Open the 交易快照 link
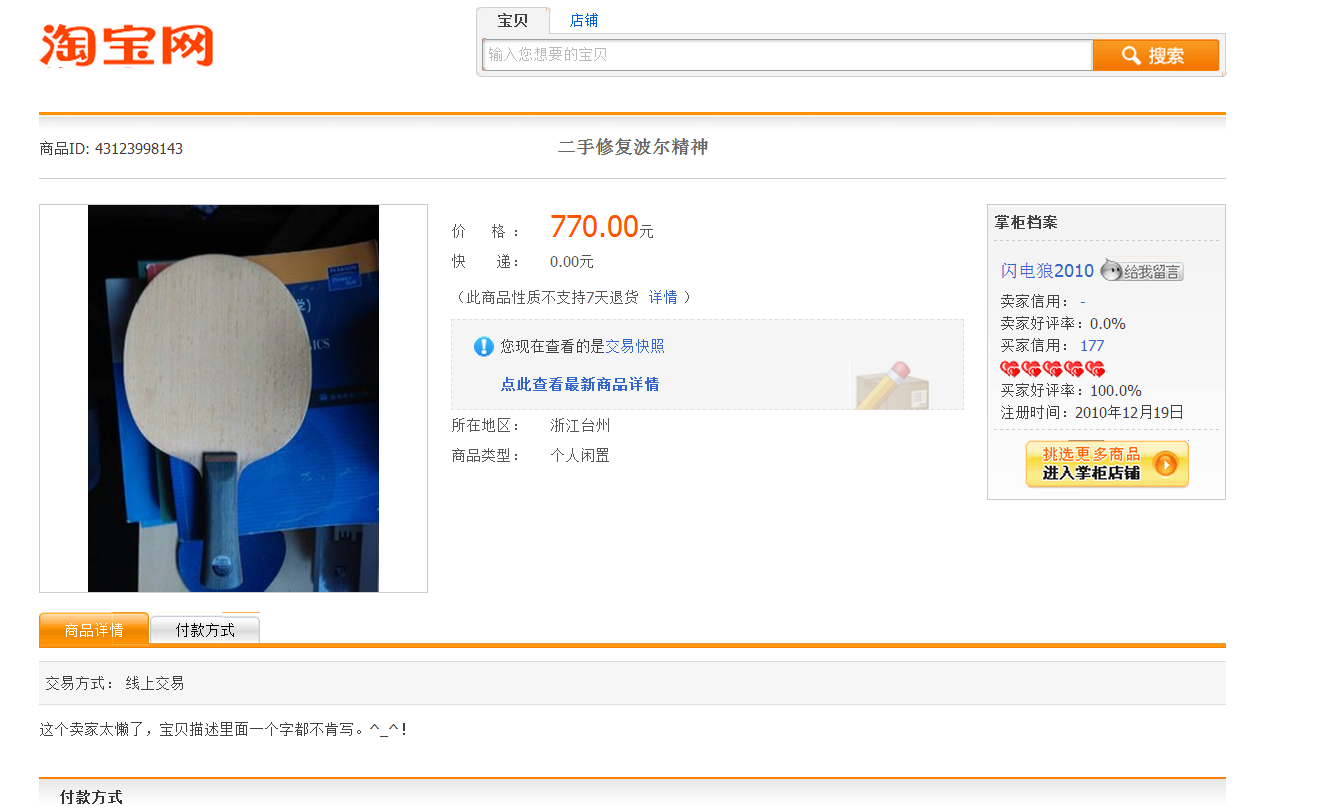The image size is (1335, 809). [635, 347]
